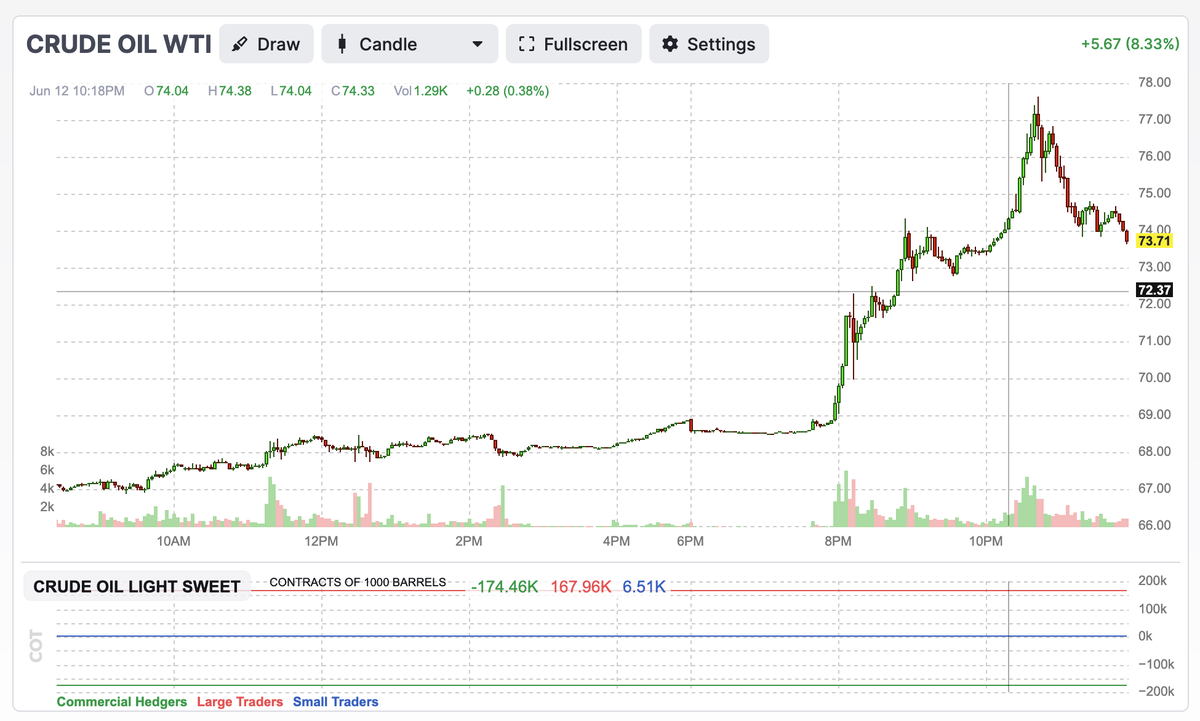
Task: Click the 167.96K large traders value
Action: (x=580, y=587)
